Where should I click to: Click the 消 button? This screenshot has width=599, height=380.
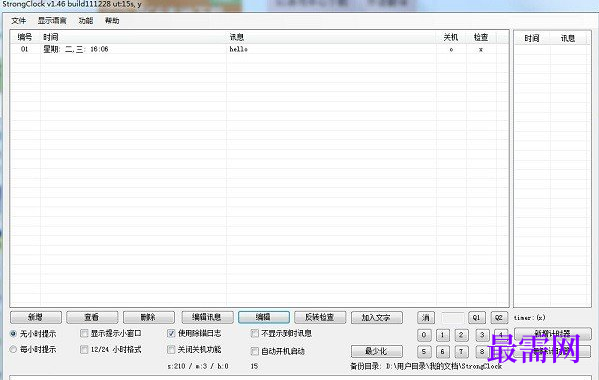coord(426,317)
